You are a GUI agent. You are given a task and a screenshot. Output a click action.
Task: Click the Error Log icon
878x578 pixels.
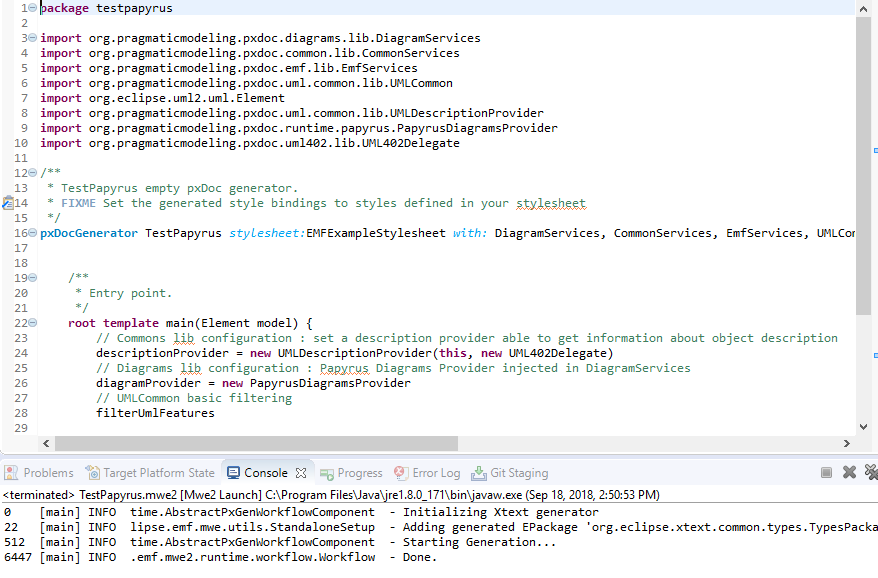coord(401,473)
